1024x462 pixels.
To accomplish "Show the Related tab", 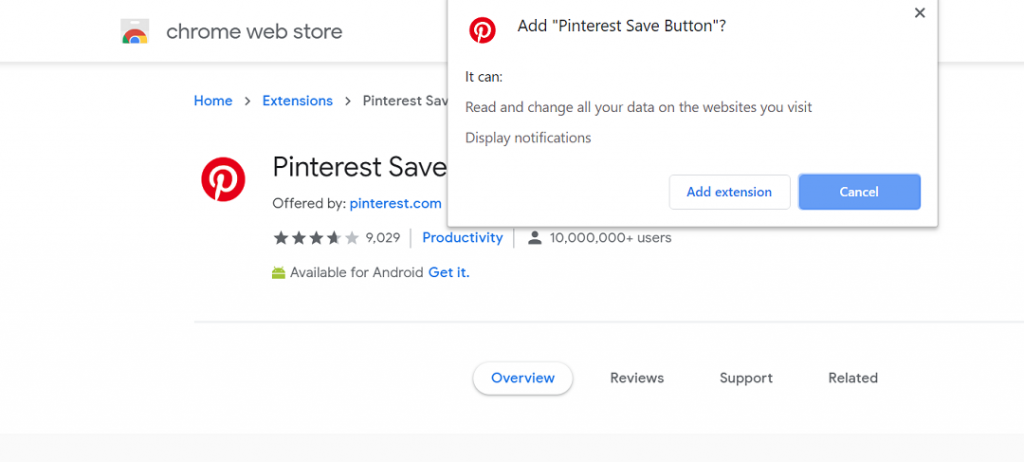I will coord(853,378).
